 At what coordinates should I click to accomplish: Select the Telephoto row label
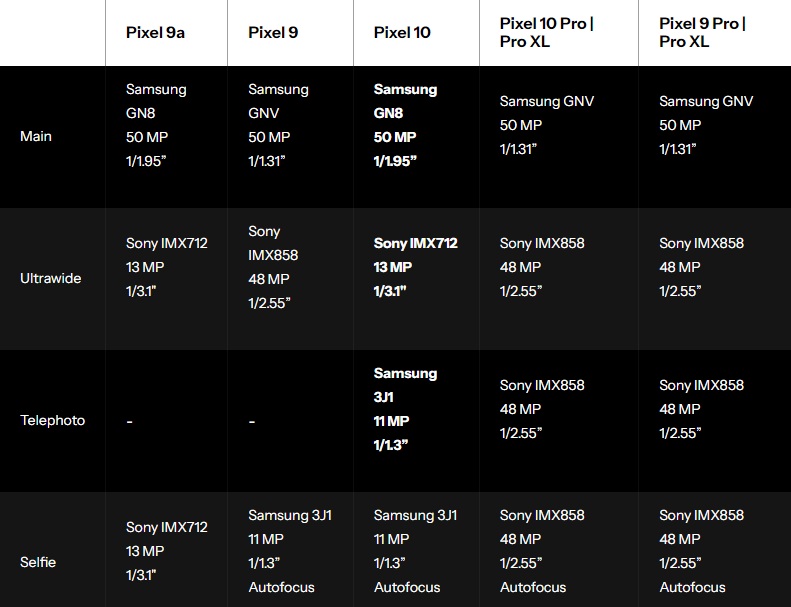click(53, 420)
